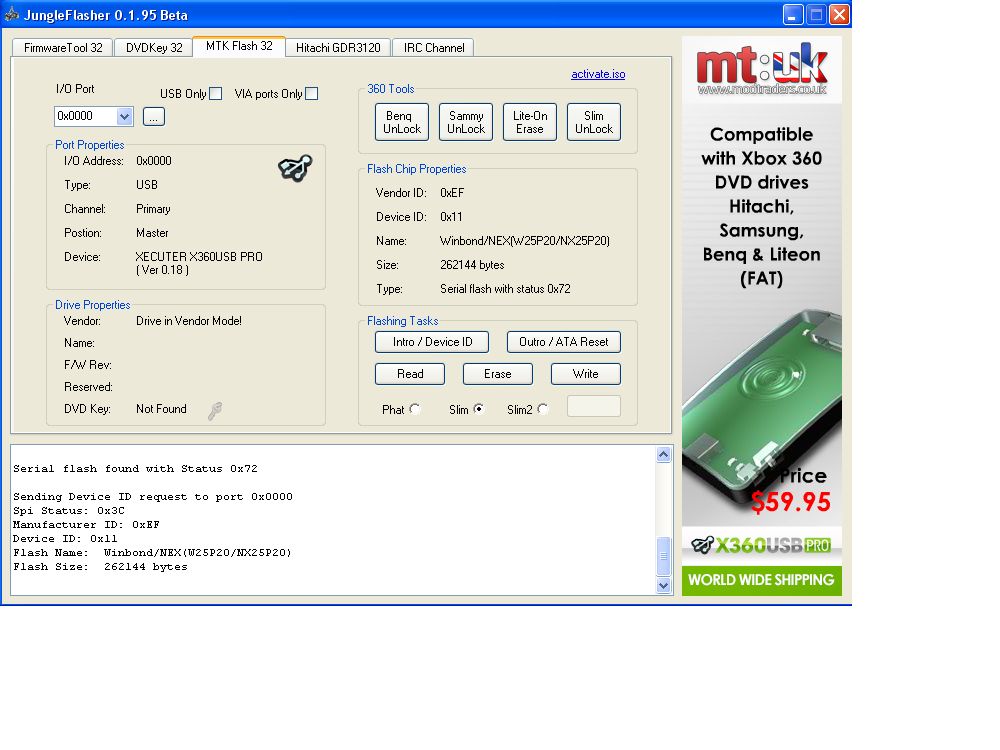Click the '262144 bytes' size in Flash Chip Properties
1000x750 pixels.
(472, 265)
